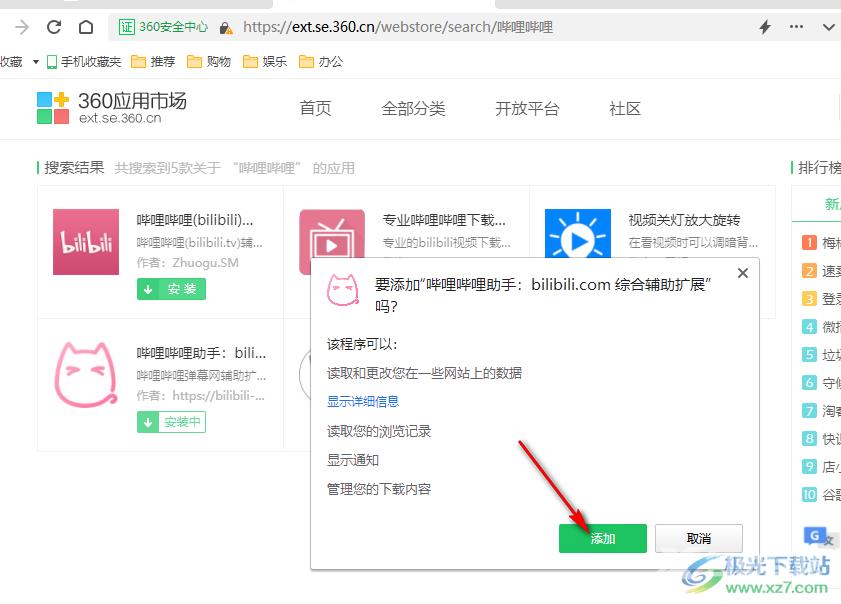
Task: Dismiss dialog with 取消 button
Action: coord(699,539)
